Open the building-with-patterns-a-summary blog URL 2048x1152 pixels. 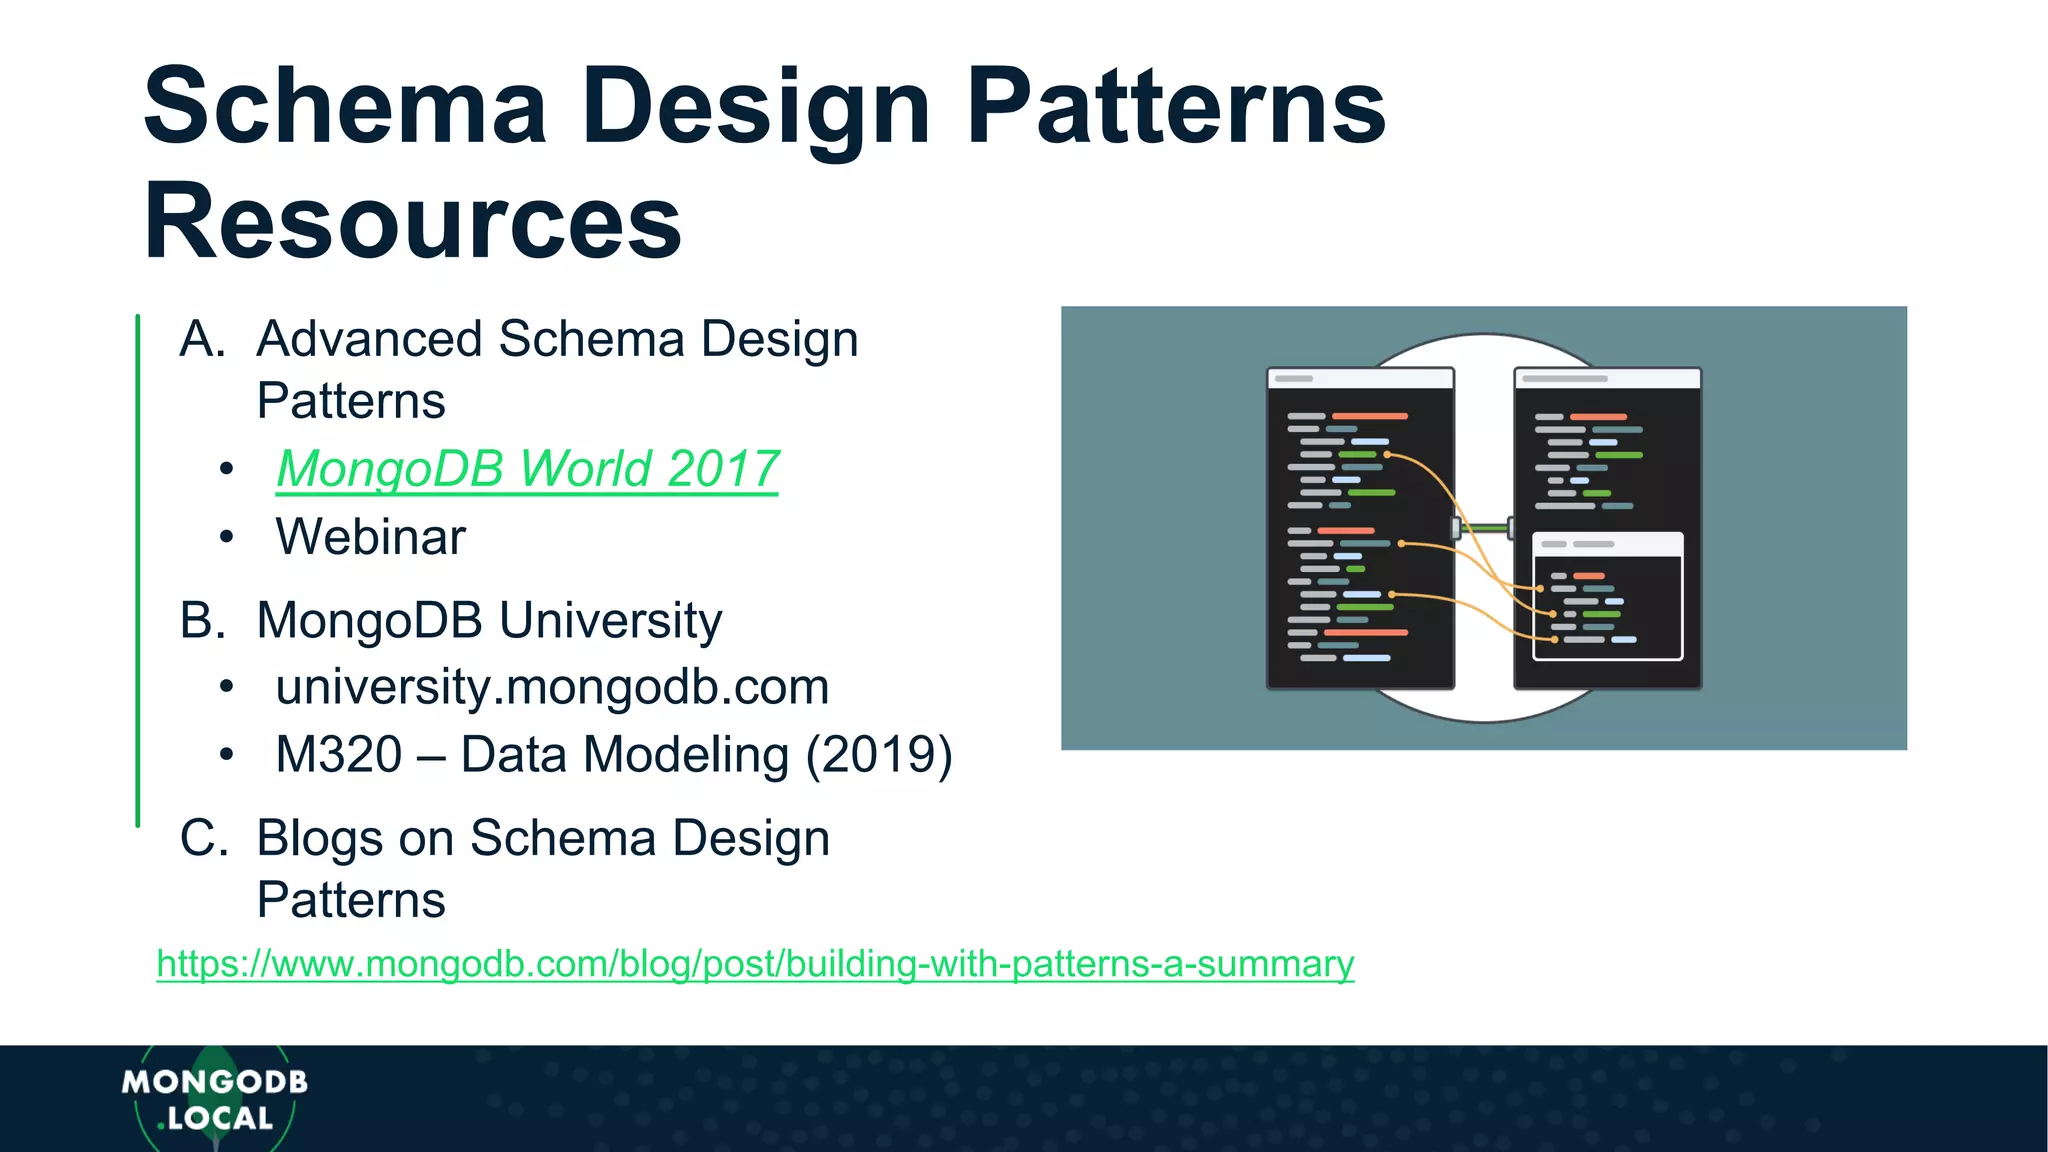point(755,964)
